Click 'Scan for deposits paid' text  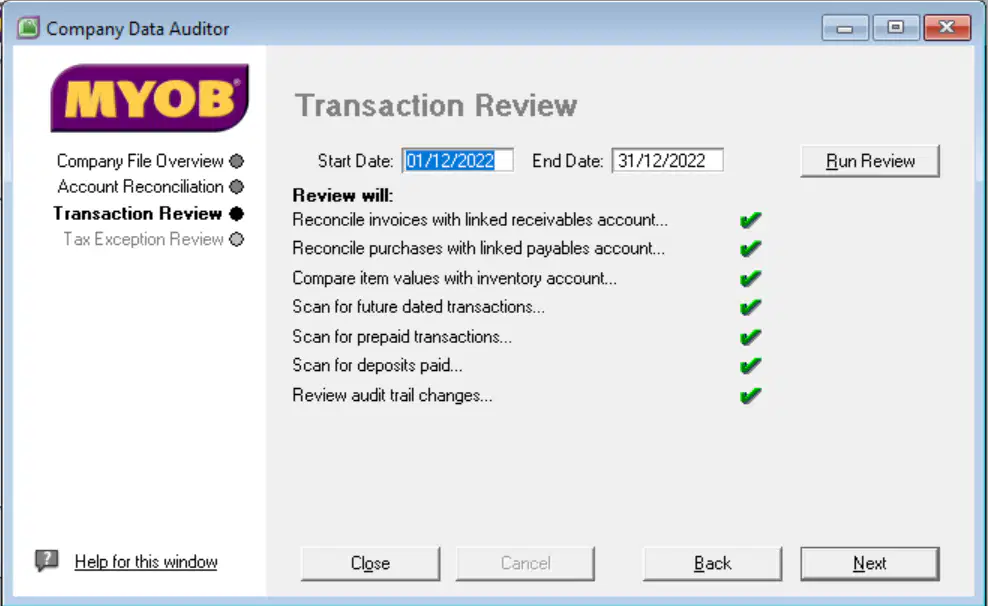[377, 365]
